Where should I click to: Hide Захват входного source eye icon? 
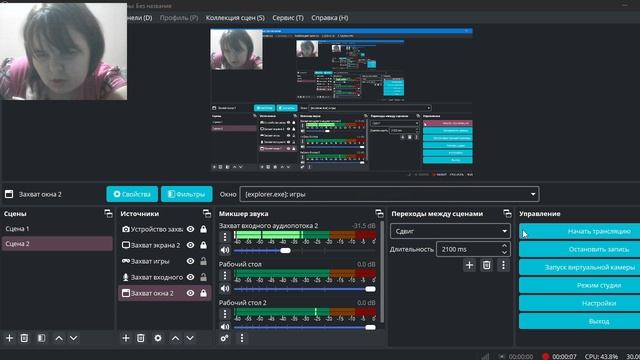191,277
